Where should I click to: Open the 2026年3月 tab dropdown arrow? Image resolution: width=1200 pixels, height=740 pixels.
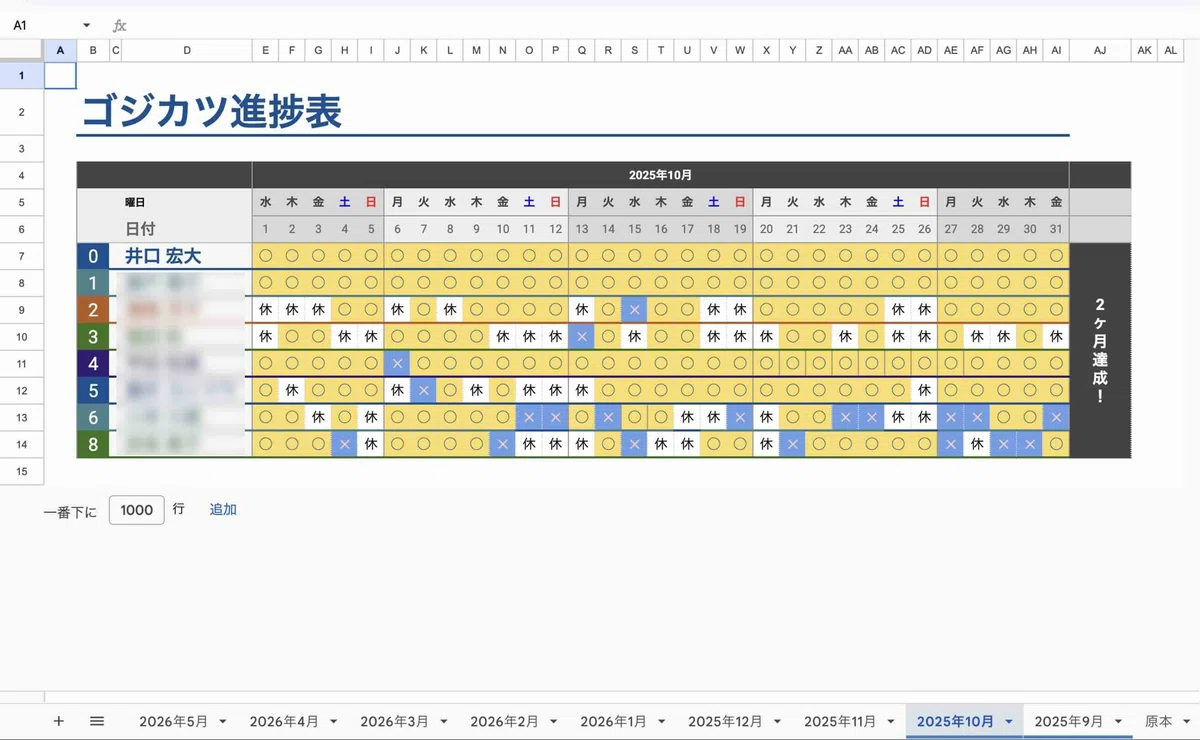click(x=443, y=722)
